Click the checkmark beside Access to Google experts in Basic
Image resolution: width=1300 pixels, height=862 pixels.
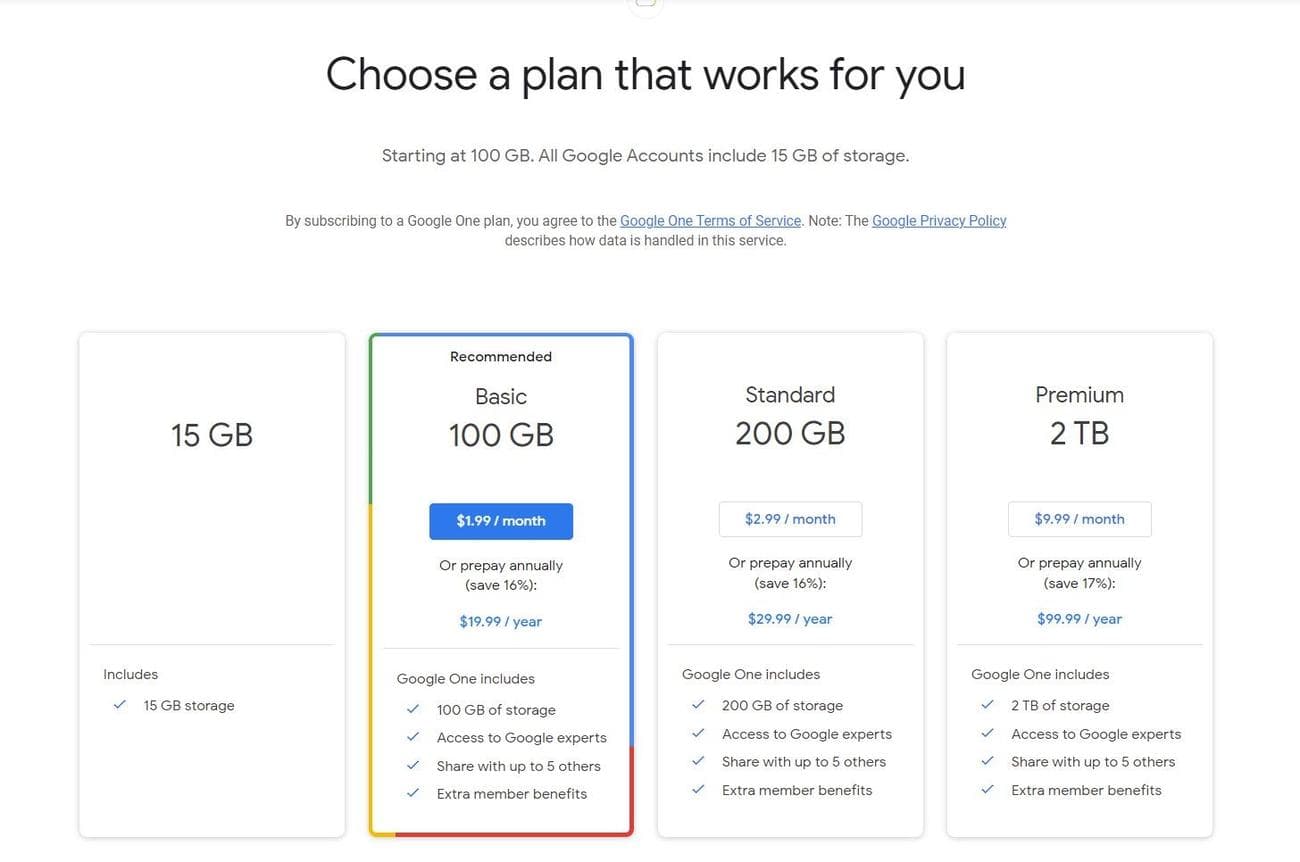[x=413, y=737]
